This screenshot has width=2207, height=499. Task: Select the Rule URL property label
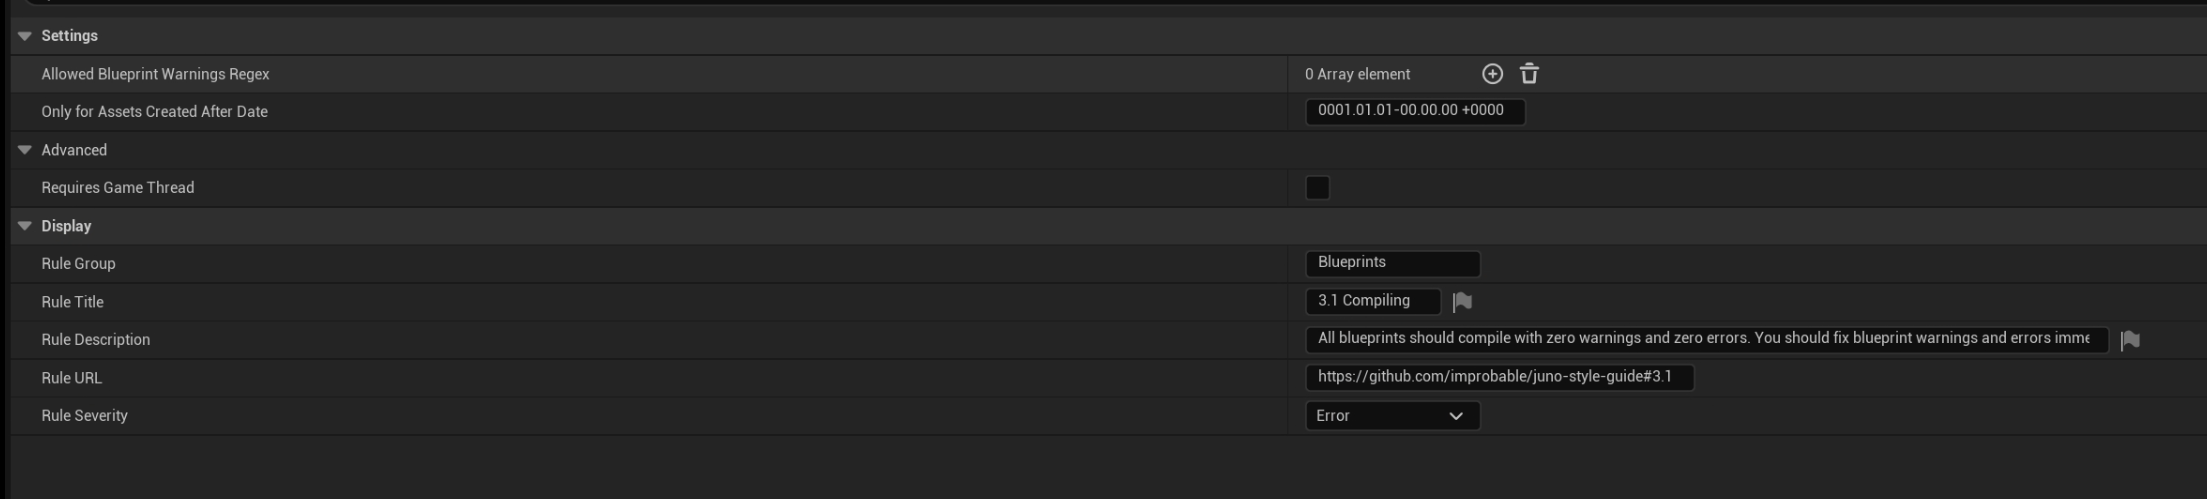click(71, 378)
